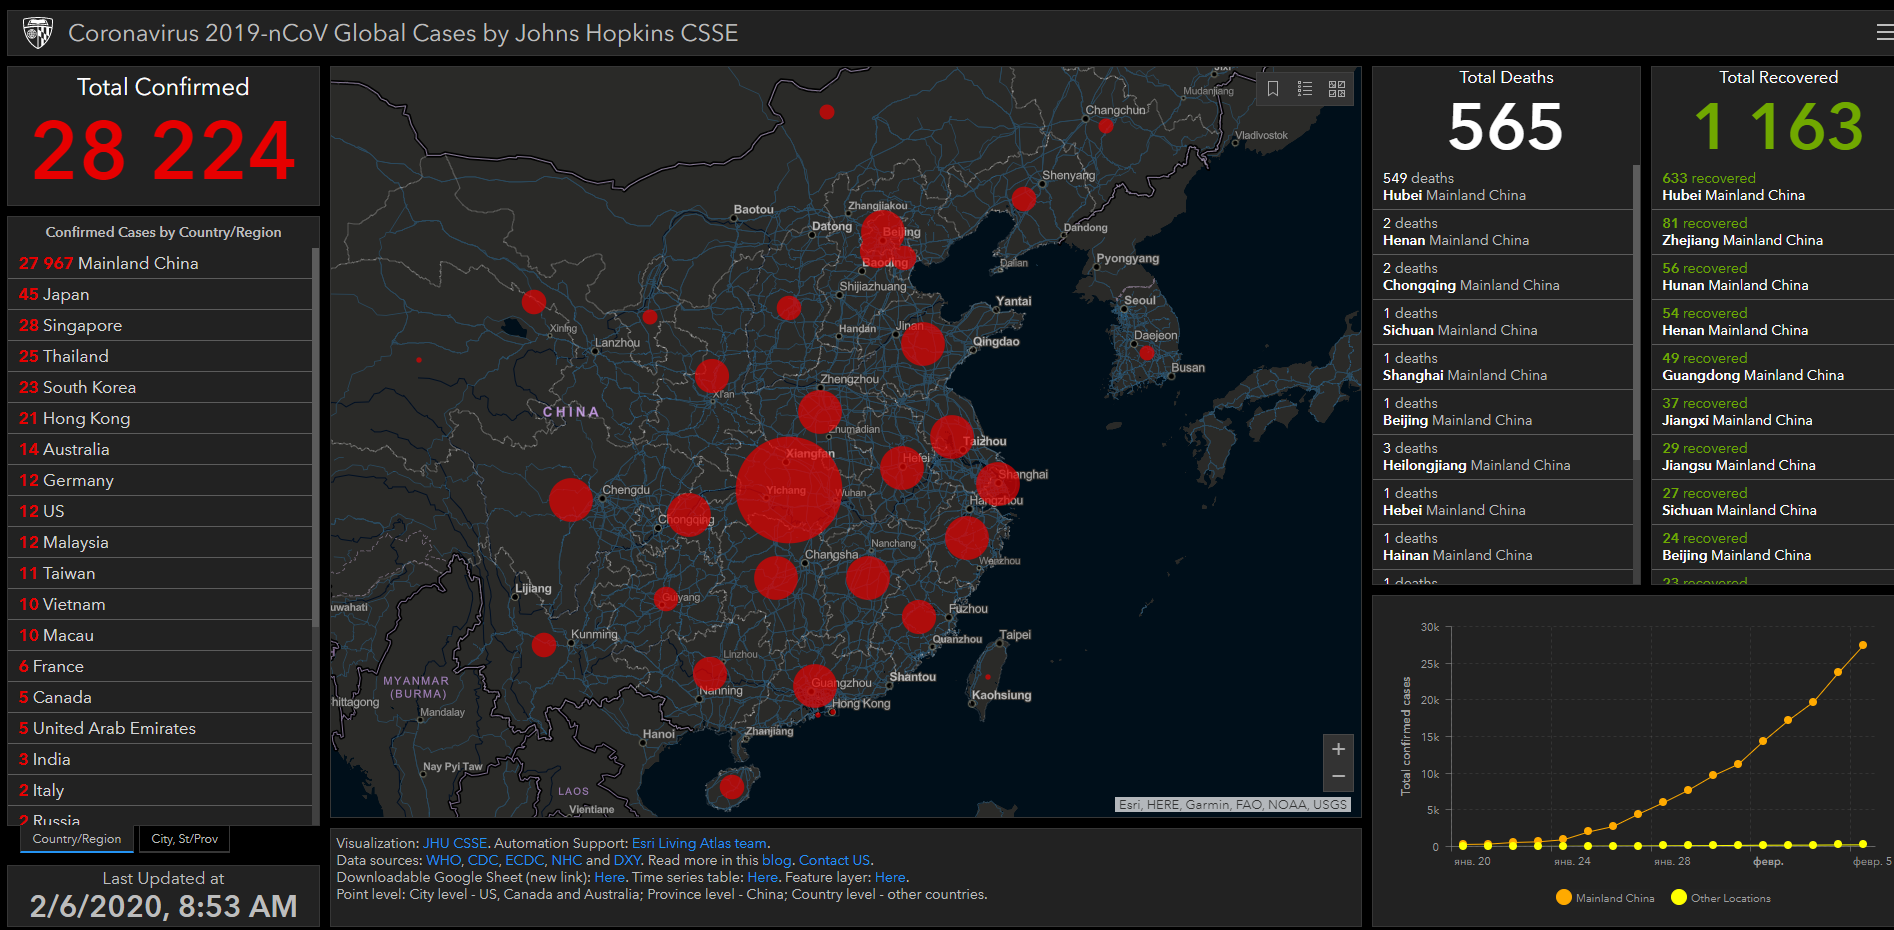1894x930 pixels.
Task: Click the large Hubei outbreak circle
Action: coord(788,490)
